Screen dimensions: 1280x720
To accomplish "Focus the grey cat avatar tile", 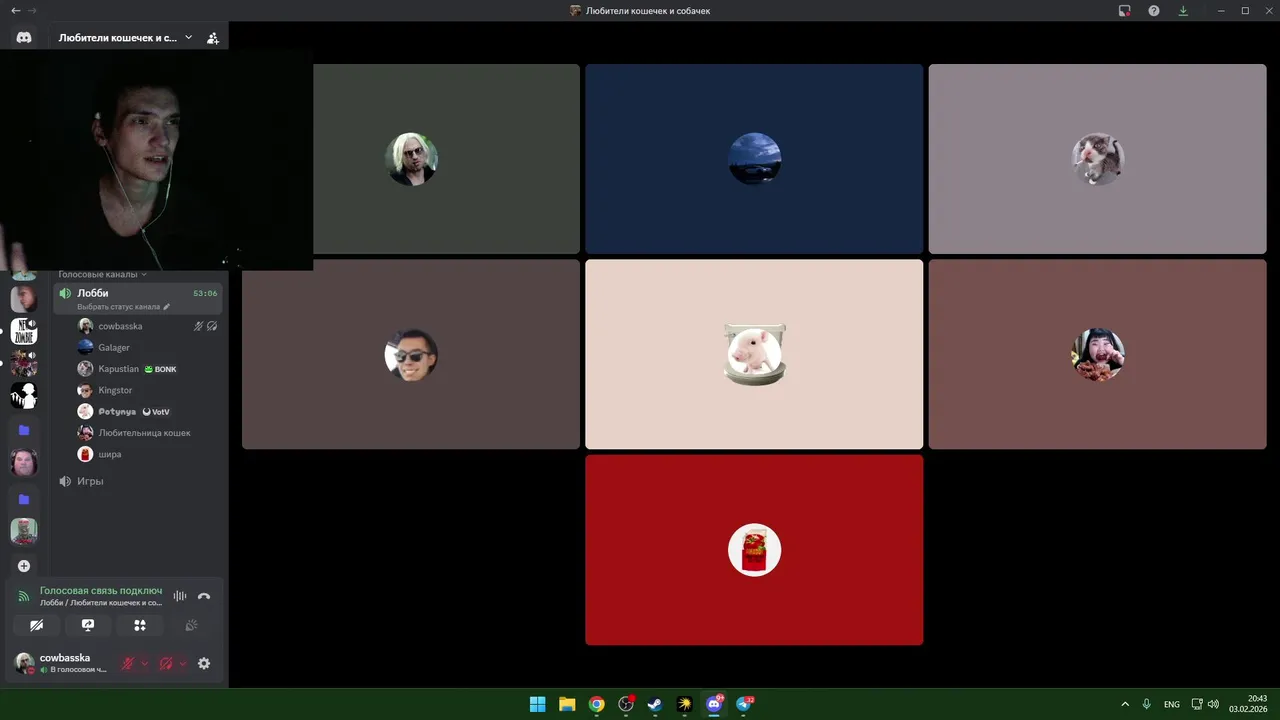I will 1097,159.
